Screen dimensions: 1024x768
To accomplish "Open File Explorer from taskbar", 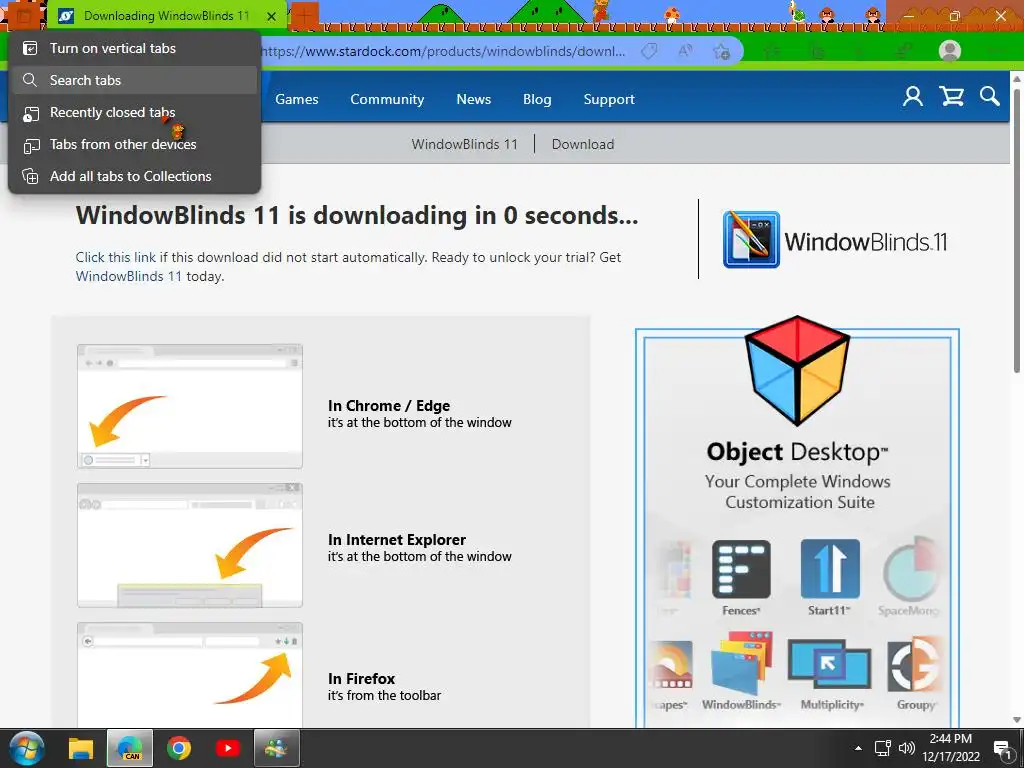I will click(81, 748).
